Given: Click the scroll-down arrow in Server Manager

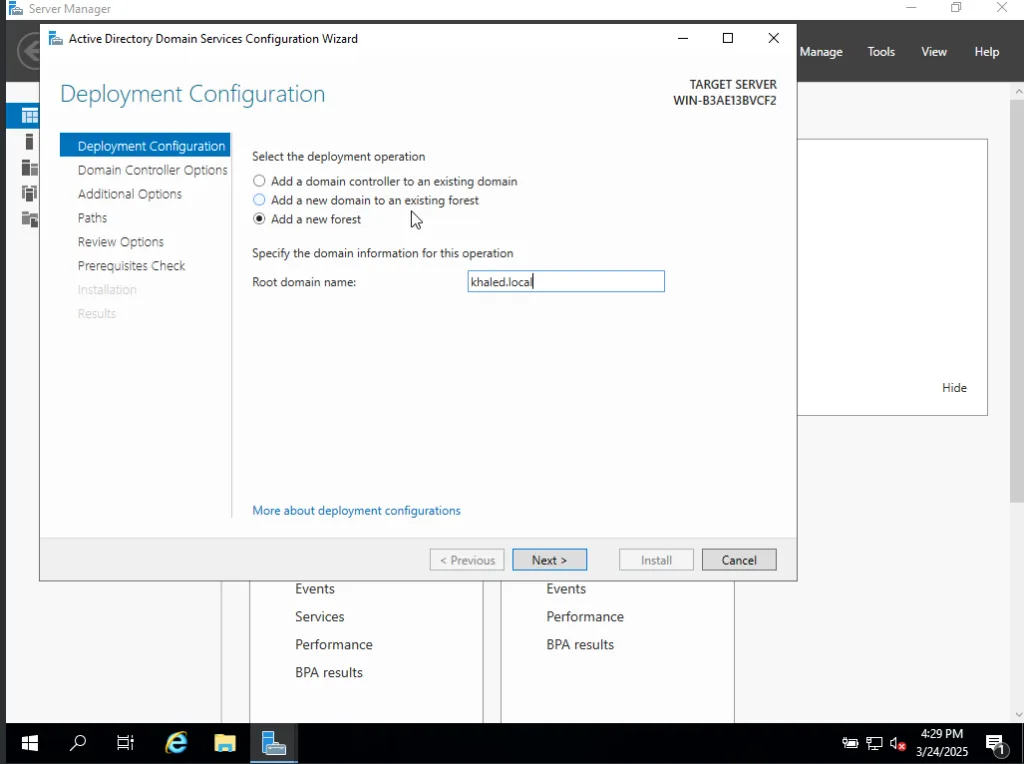Looking at the screenshot, I should [1018, 715].
